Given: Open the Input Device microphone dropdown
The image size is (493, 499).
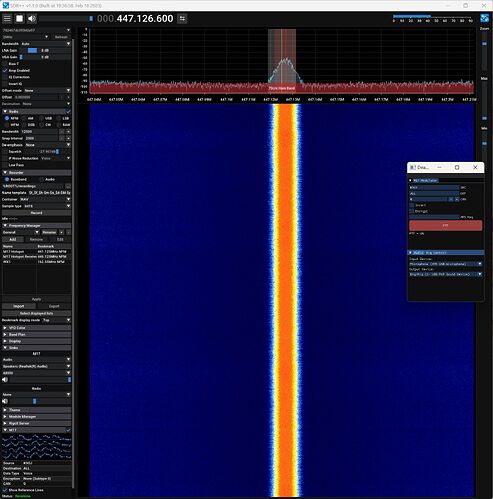Looking at the screenshot, I should click(x=446, y=264).
